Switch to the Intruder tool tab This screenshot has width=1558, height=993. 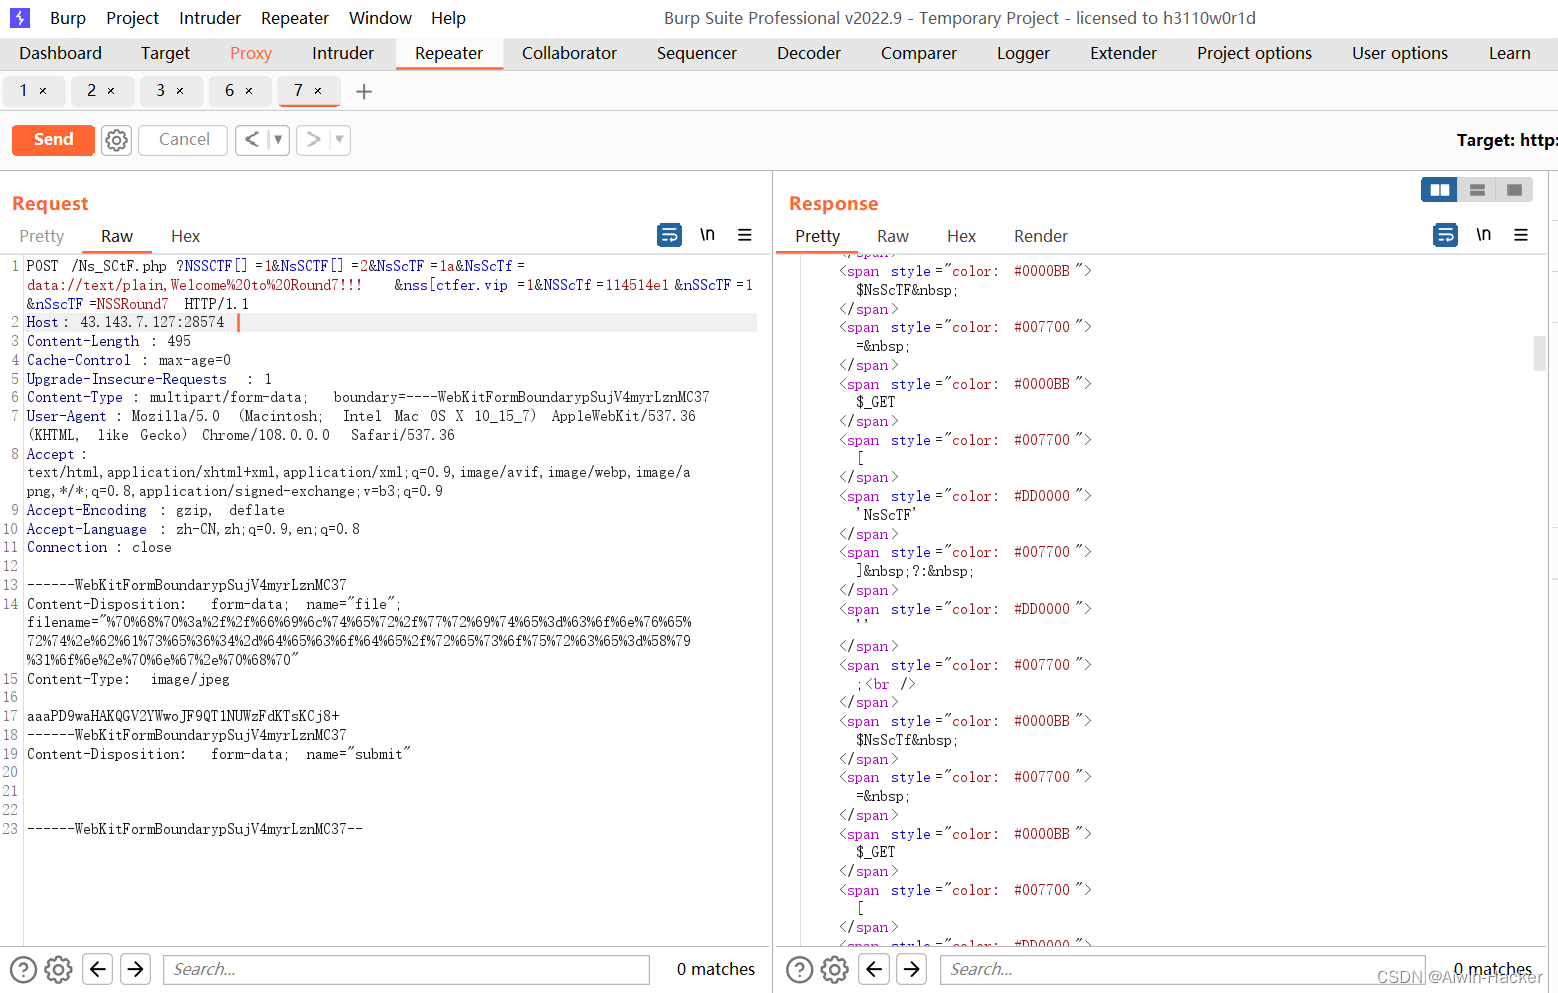pos(343,53)
